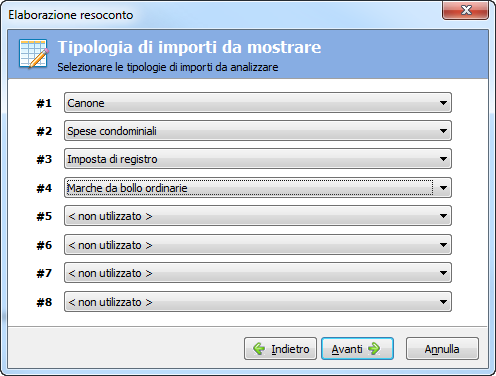Click the #8 non utilizzato combo box

coord(258,302)
